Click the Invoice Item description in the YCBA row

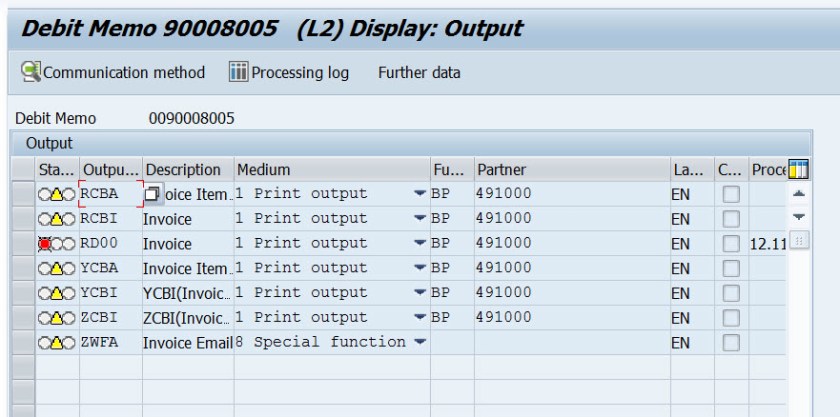coord(188,269)
